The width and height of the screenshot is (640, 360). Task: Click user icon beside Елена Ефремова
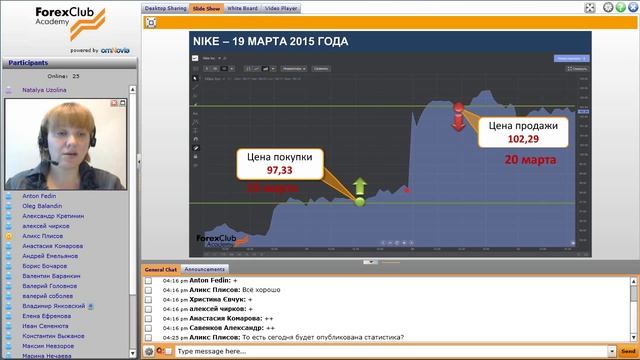tap(9, 316)
